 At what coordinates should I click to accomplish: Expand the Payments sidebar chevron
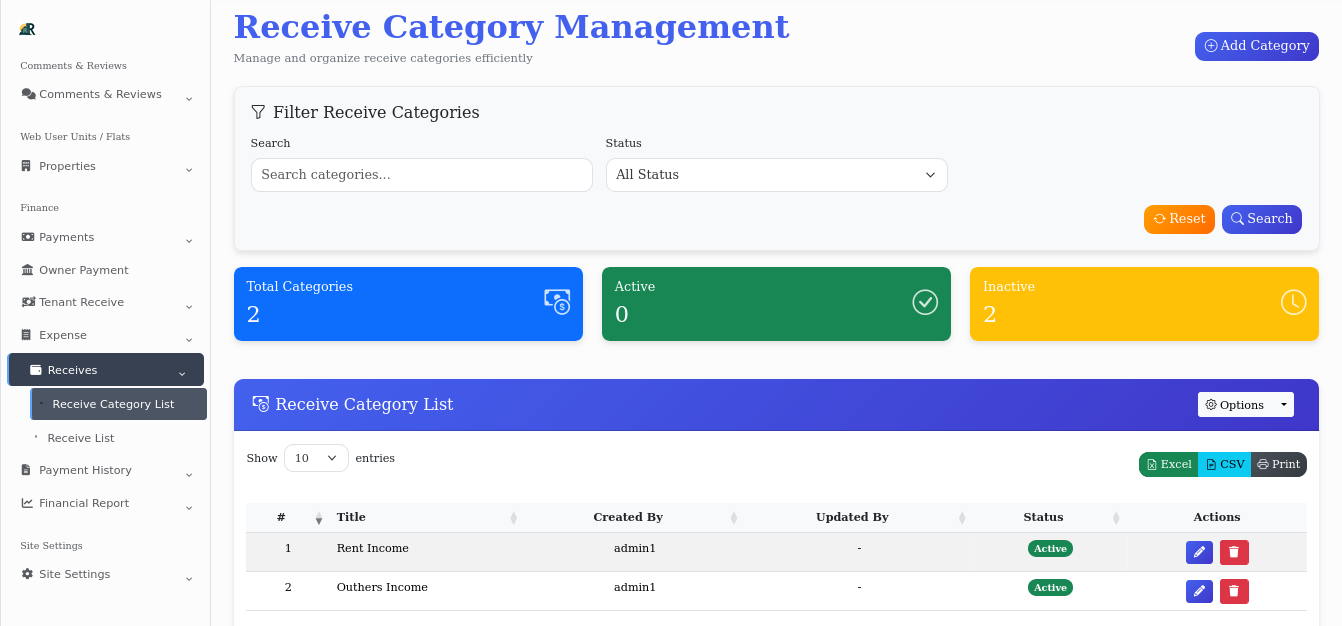[189, 240]
